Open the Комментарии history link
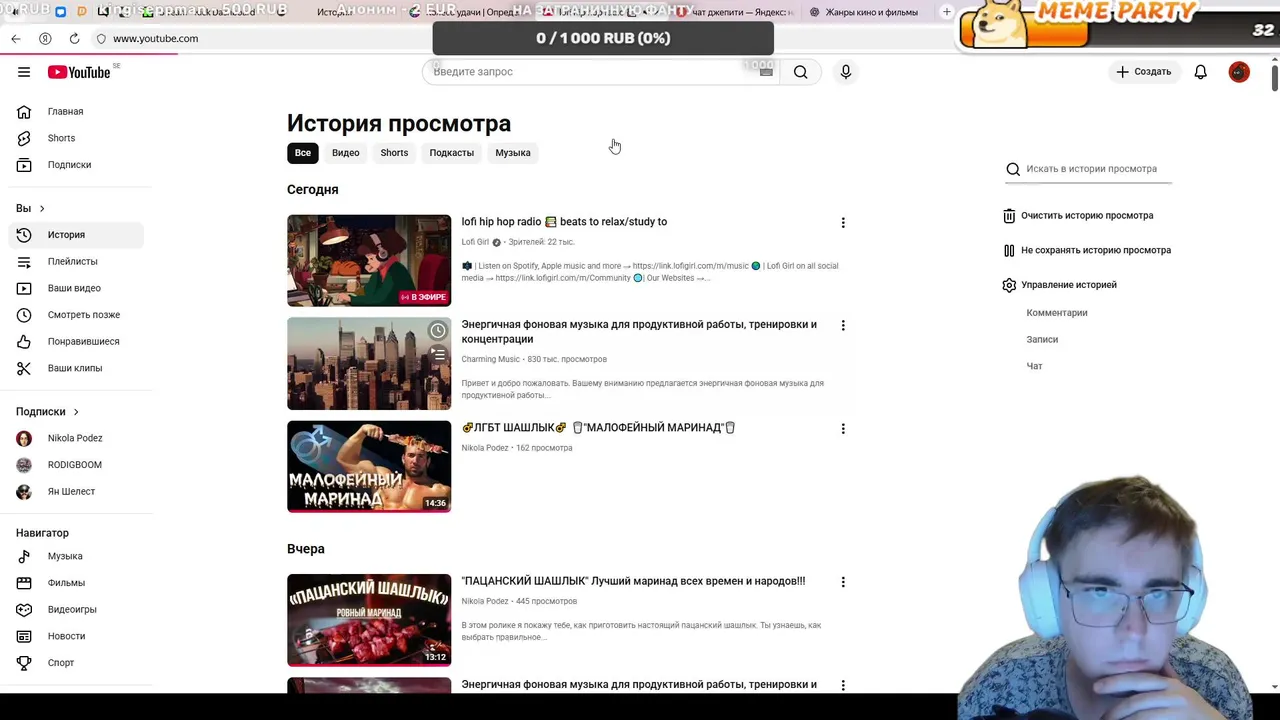This screenshot has height=720, width=1280. click(x=1057, y=313)
